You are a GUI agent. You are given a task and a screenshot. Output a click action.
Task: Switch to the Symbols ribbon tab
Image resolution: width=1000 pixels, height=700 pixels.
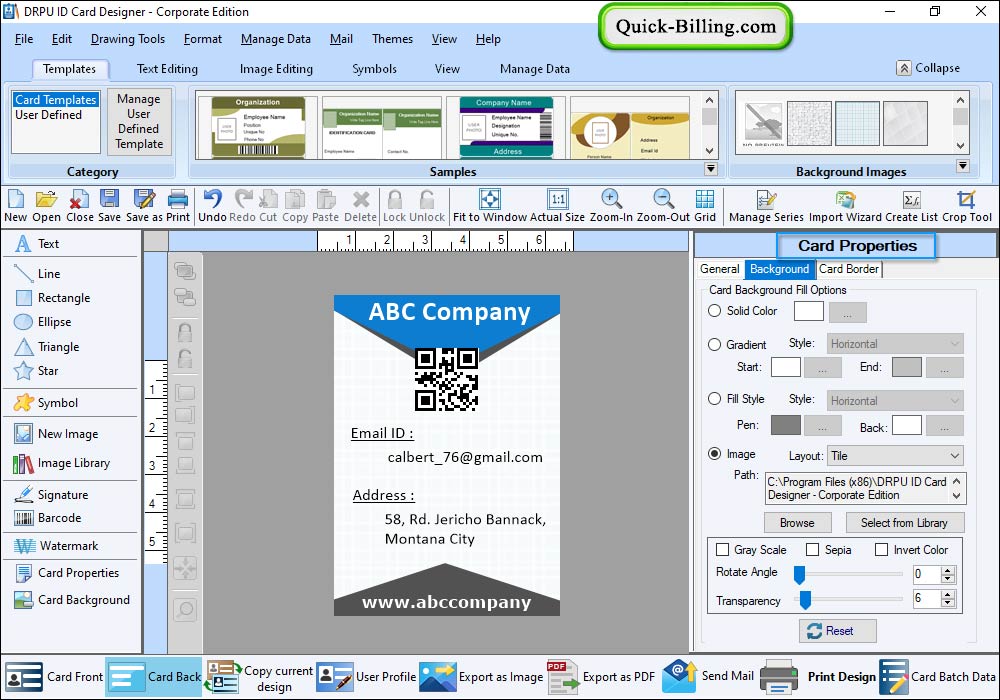(374, 69)
